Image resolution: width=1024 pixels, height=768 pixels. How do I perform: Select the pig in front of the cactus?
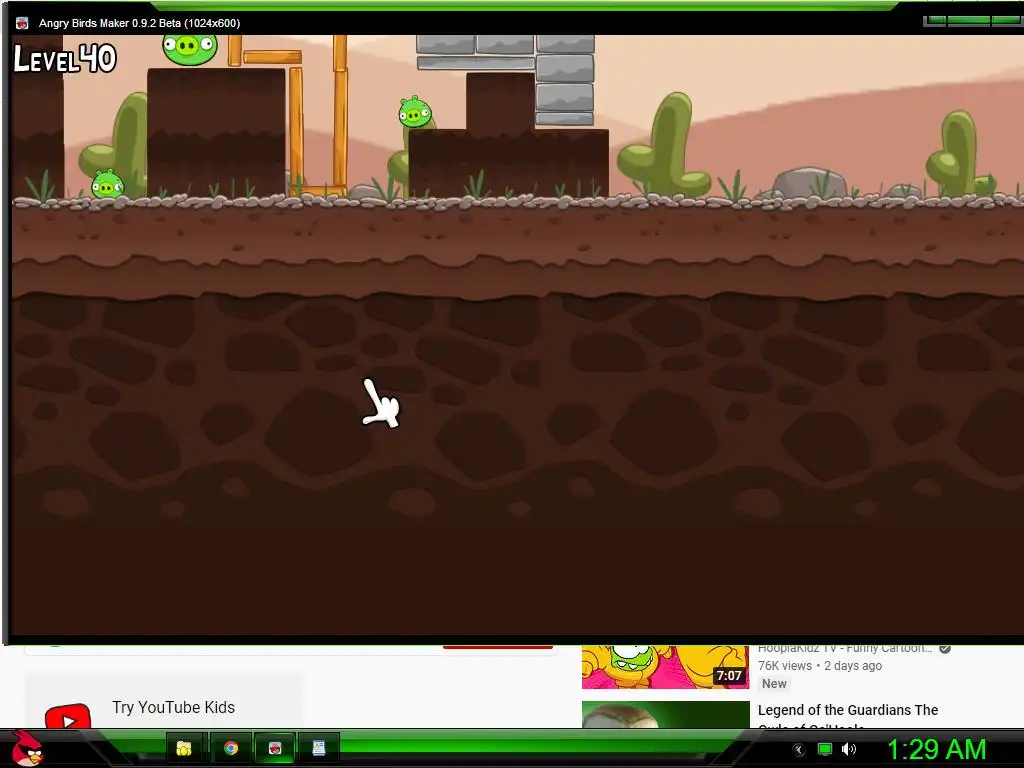pyautogui.click(x=415, y=112)
